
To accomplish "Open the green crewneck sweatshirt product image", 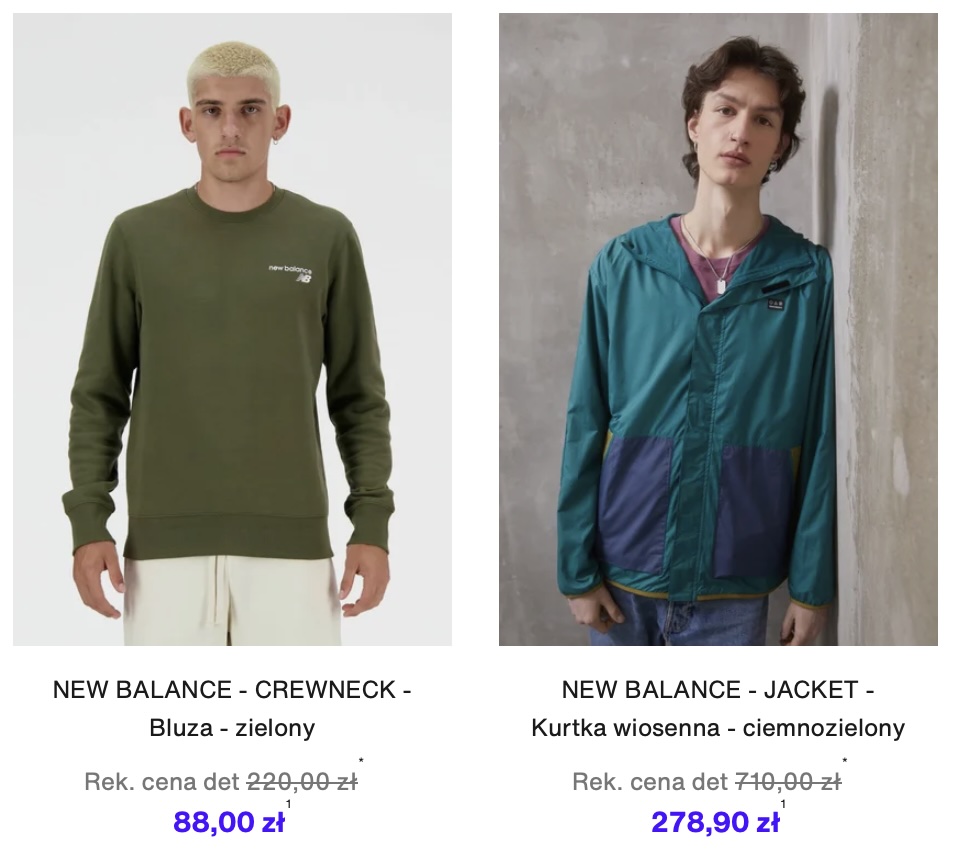I will (232, 329).
